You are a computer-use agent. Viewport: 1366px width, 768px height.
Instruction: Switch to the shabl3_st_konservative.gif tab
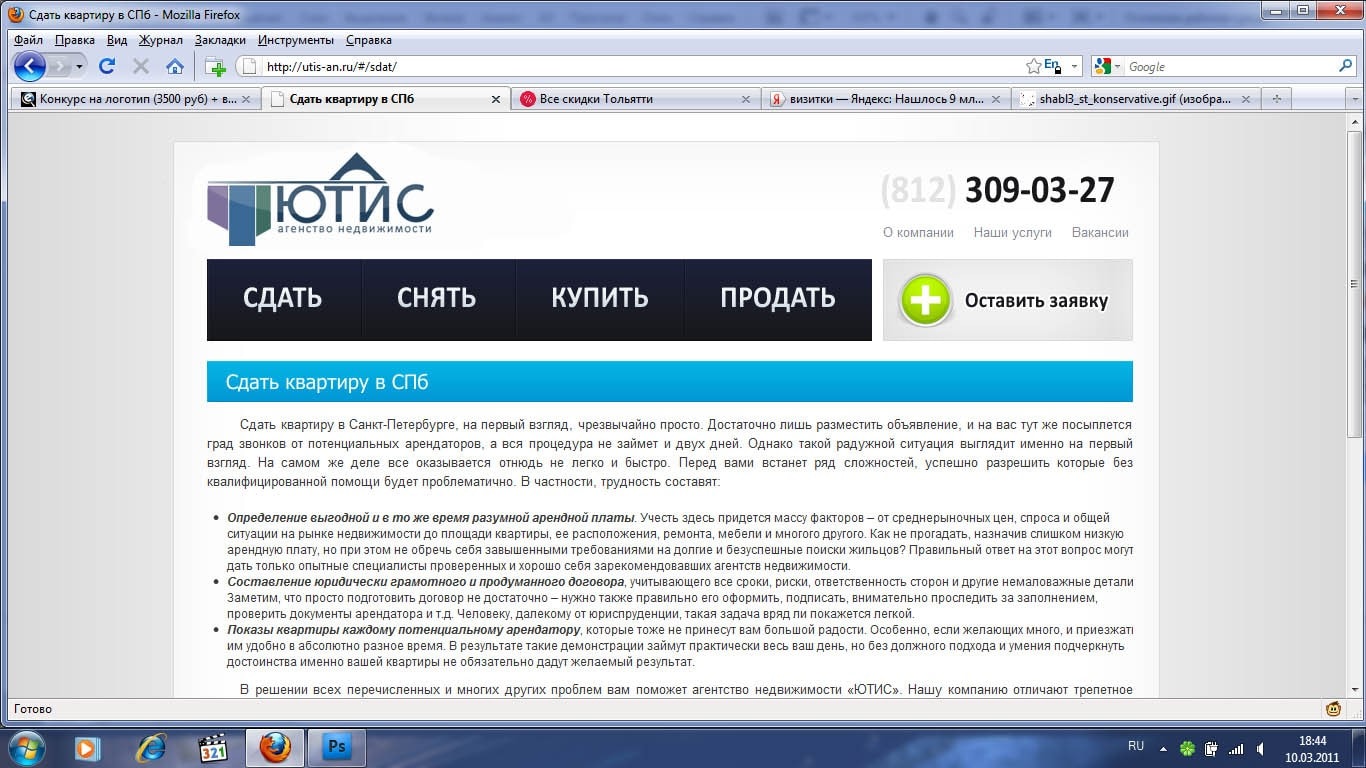tap(1135, 99)
